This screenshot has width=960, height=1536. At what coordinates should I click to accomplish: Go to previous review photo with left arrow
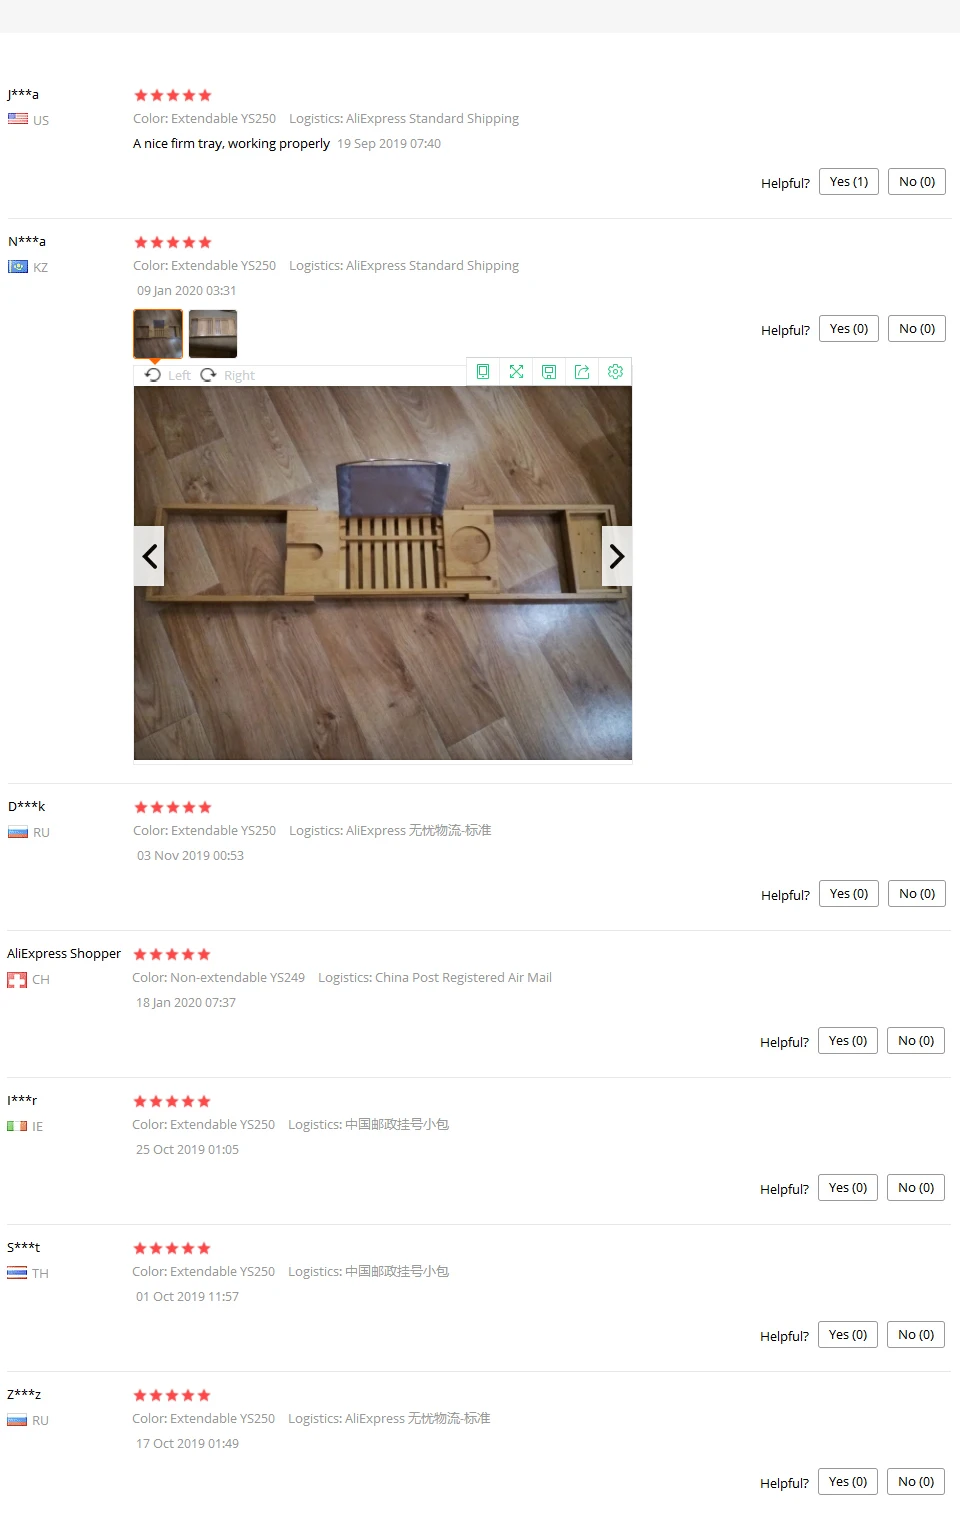coord(149,556)
